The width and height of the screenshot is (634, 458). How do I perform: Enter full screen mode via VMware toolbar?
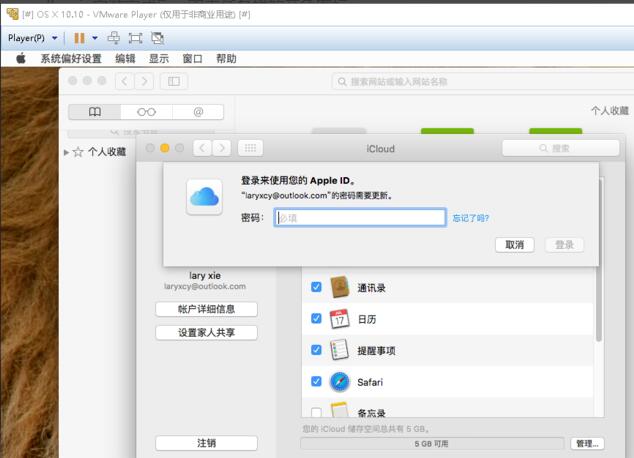135,38
